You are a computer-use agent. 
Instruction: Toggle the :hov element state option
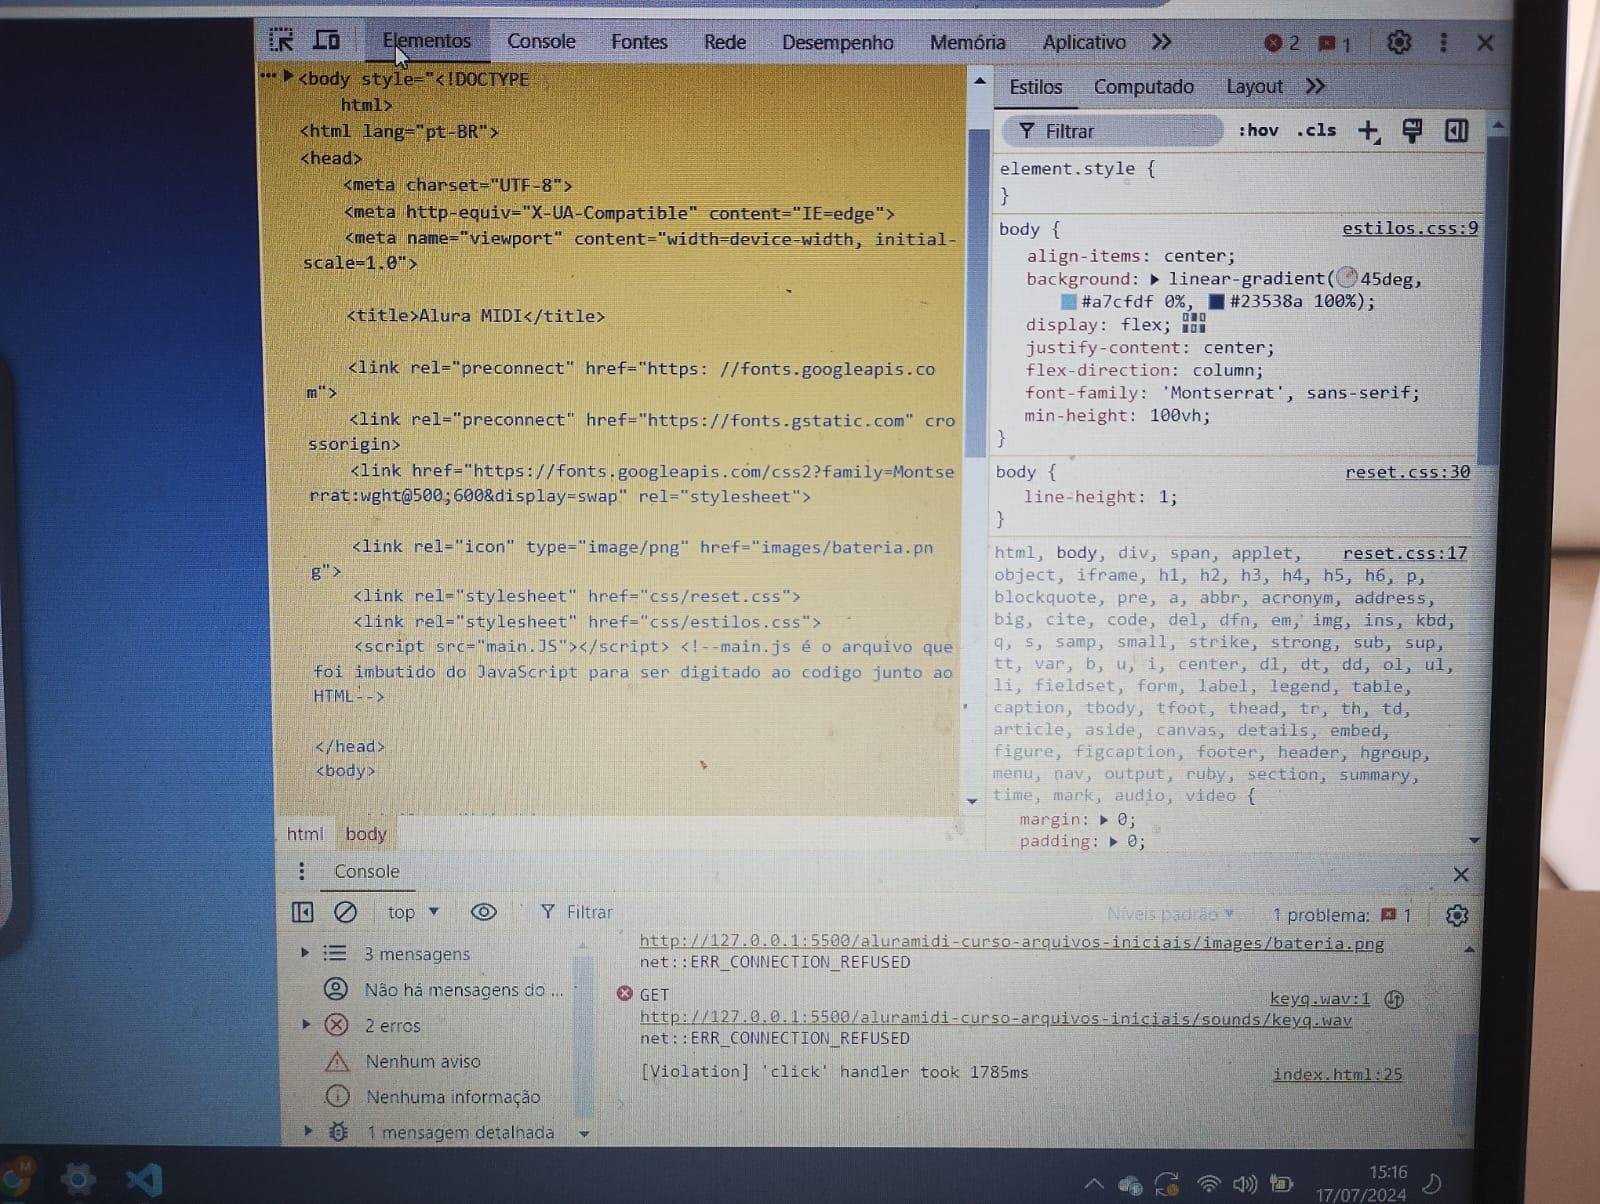1258,130
